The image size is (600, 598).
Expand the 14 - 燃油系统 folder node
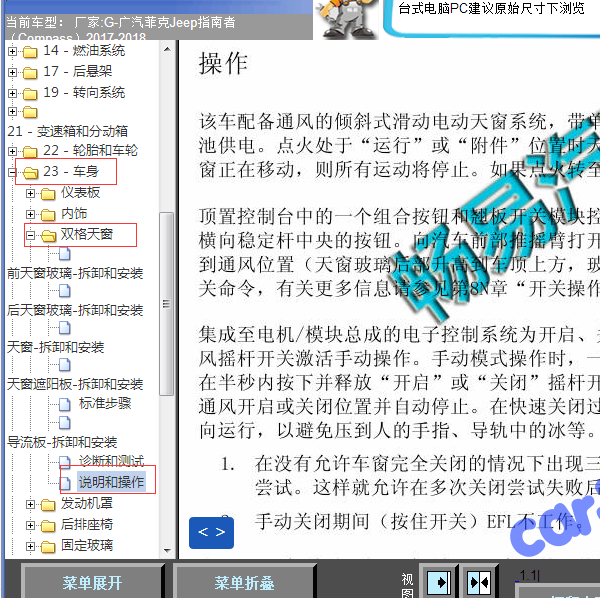[12, 51]
